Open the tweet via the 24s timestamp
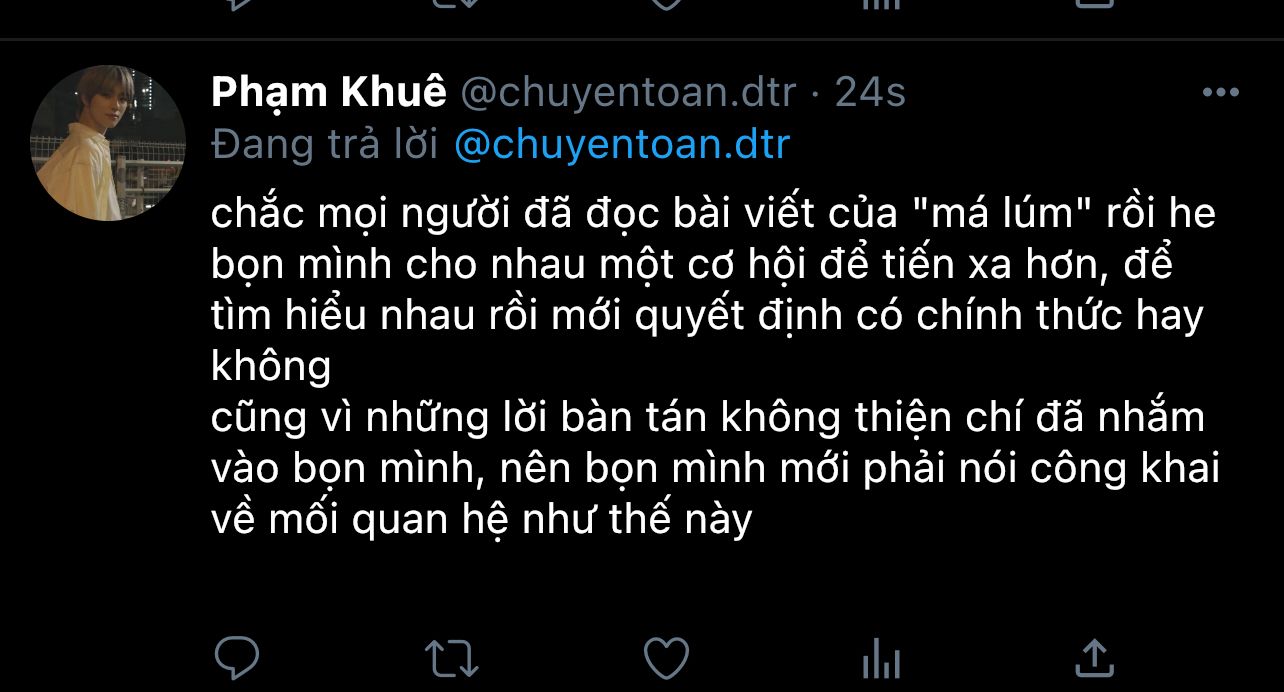Screen dimensions: 1284x692 coord(870,93)
